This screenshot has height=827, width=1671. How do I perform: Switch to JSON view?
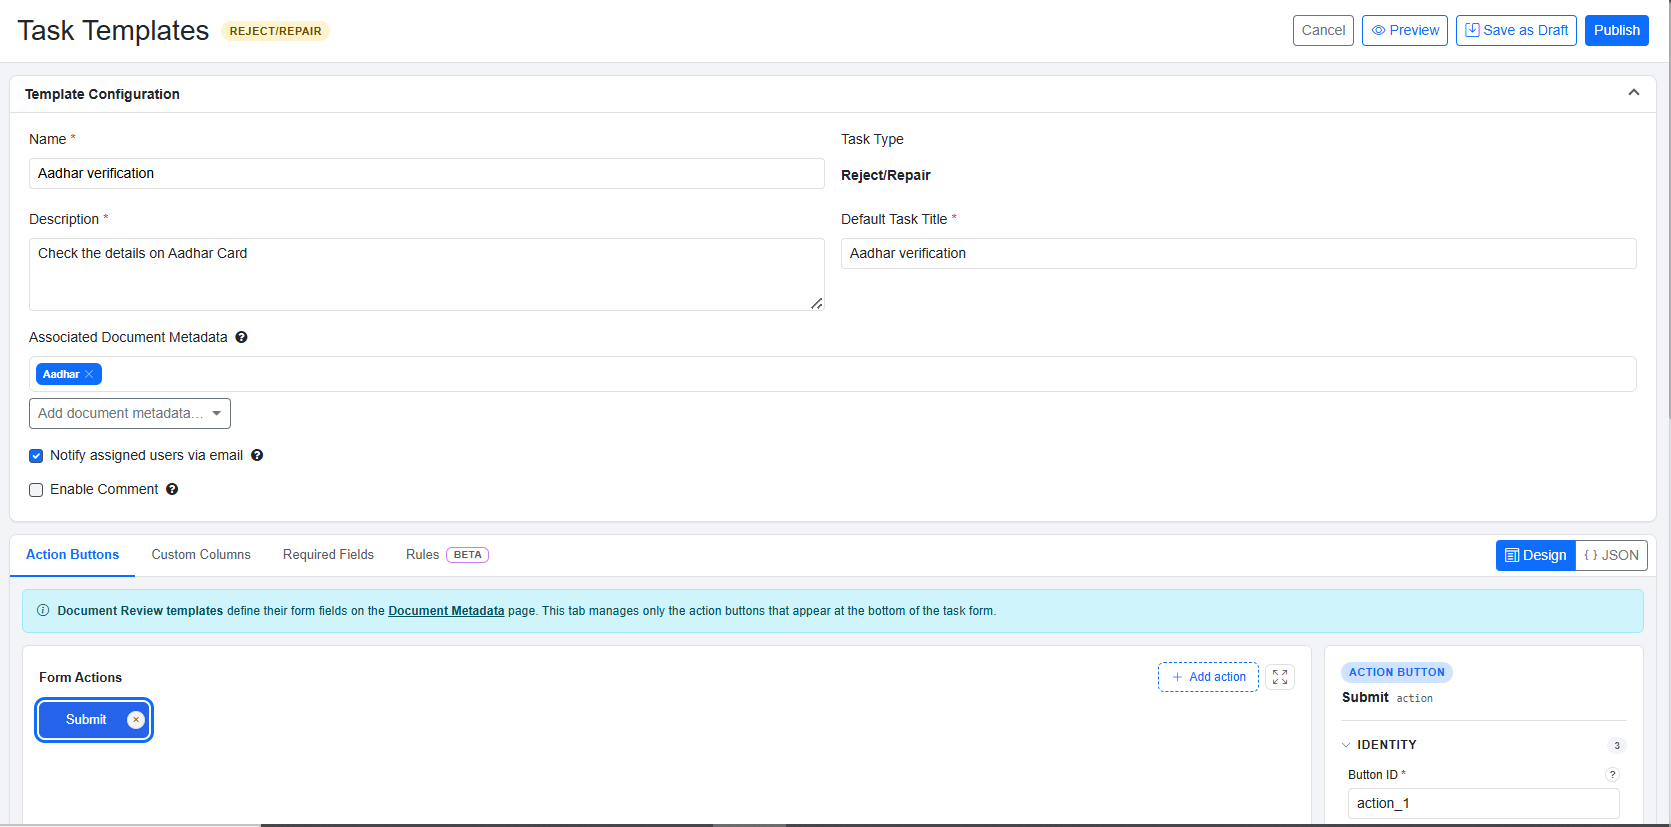point(1611,555)
